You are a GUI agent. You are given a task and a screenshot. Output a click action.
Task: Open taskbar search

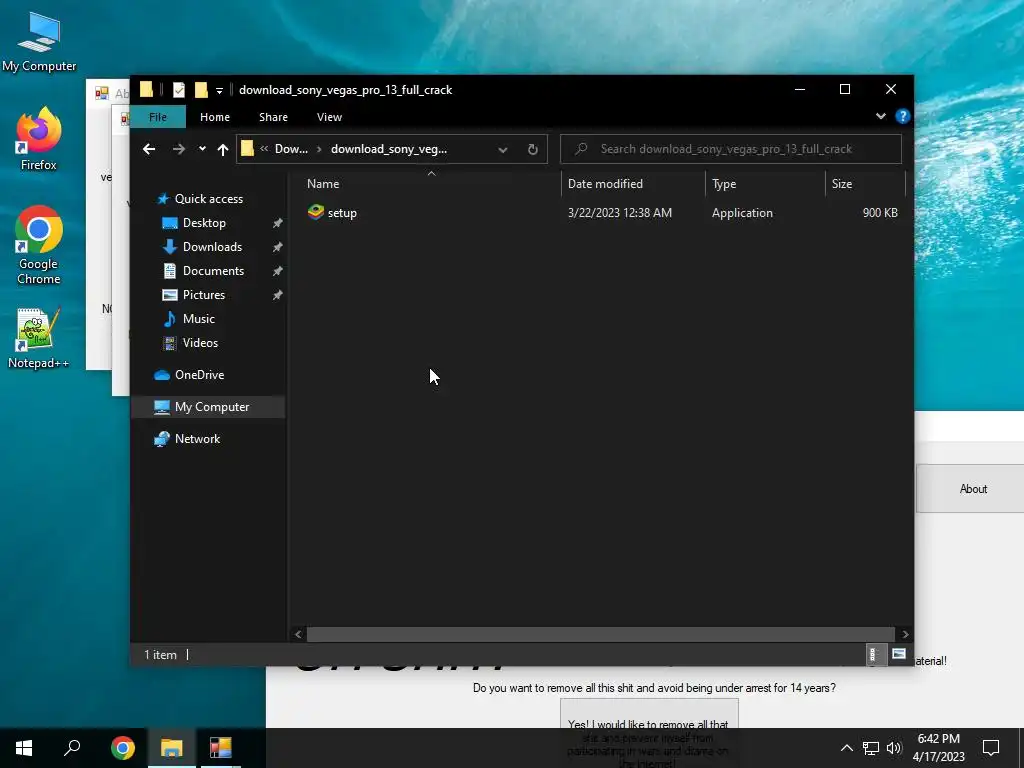click(x=72, y=748)
